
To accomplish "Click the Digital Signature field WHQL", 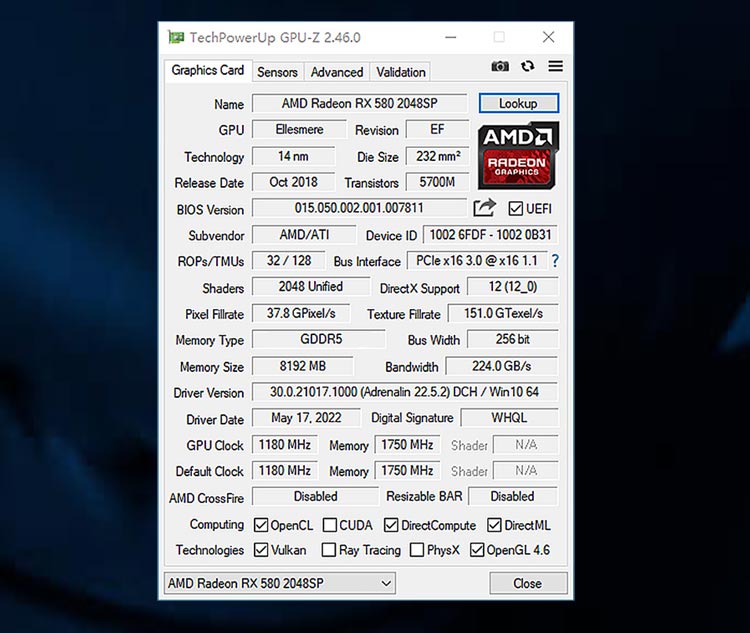I will [509, 418].
